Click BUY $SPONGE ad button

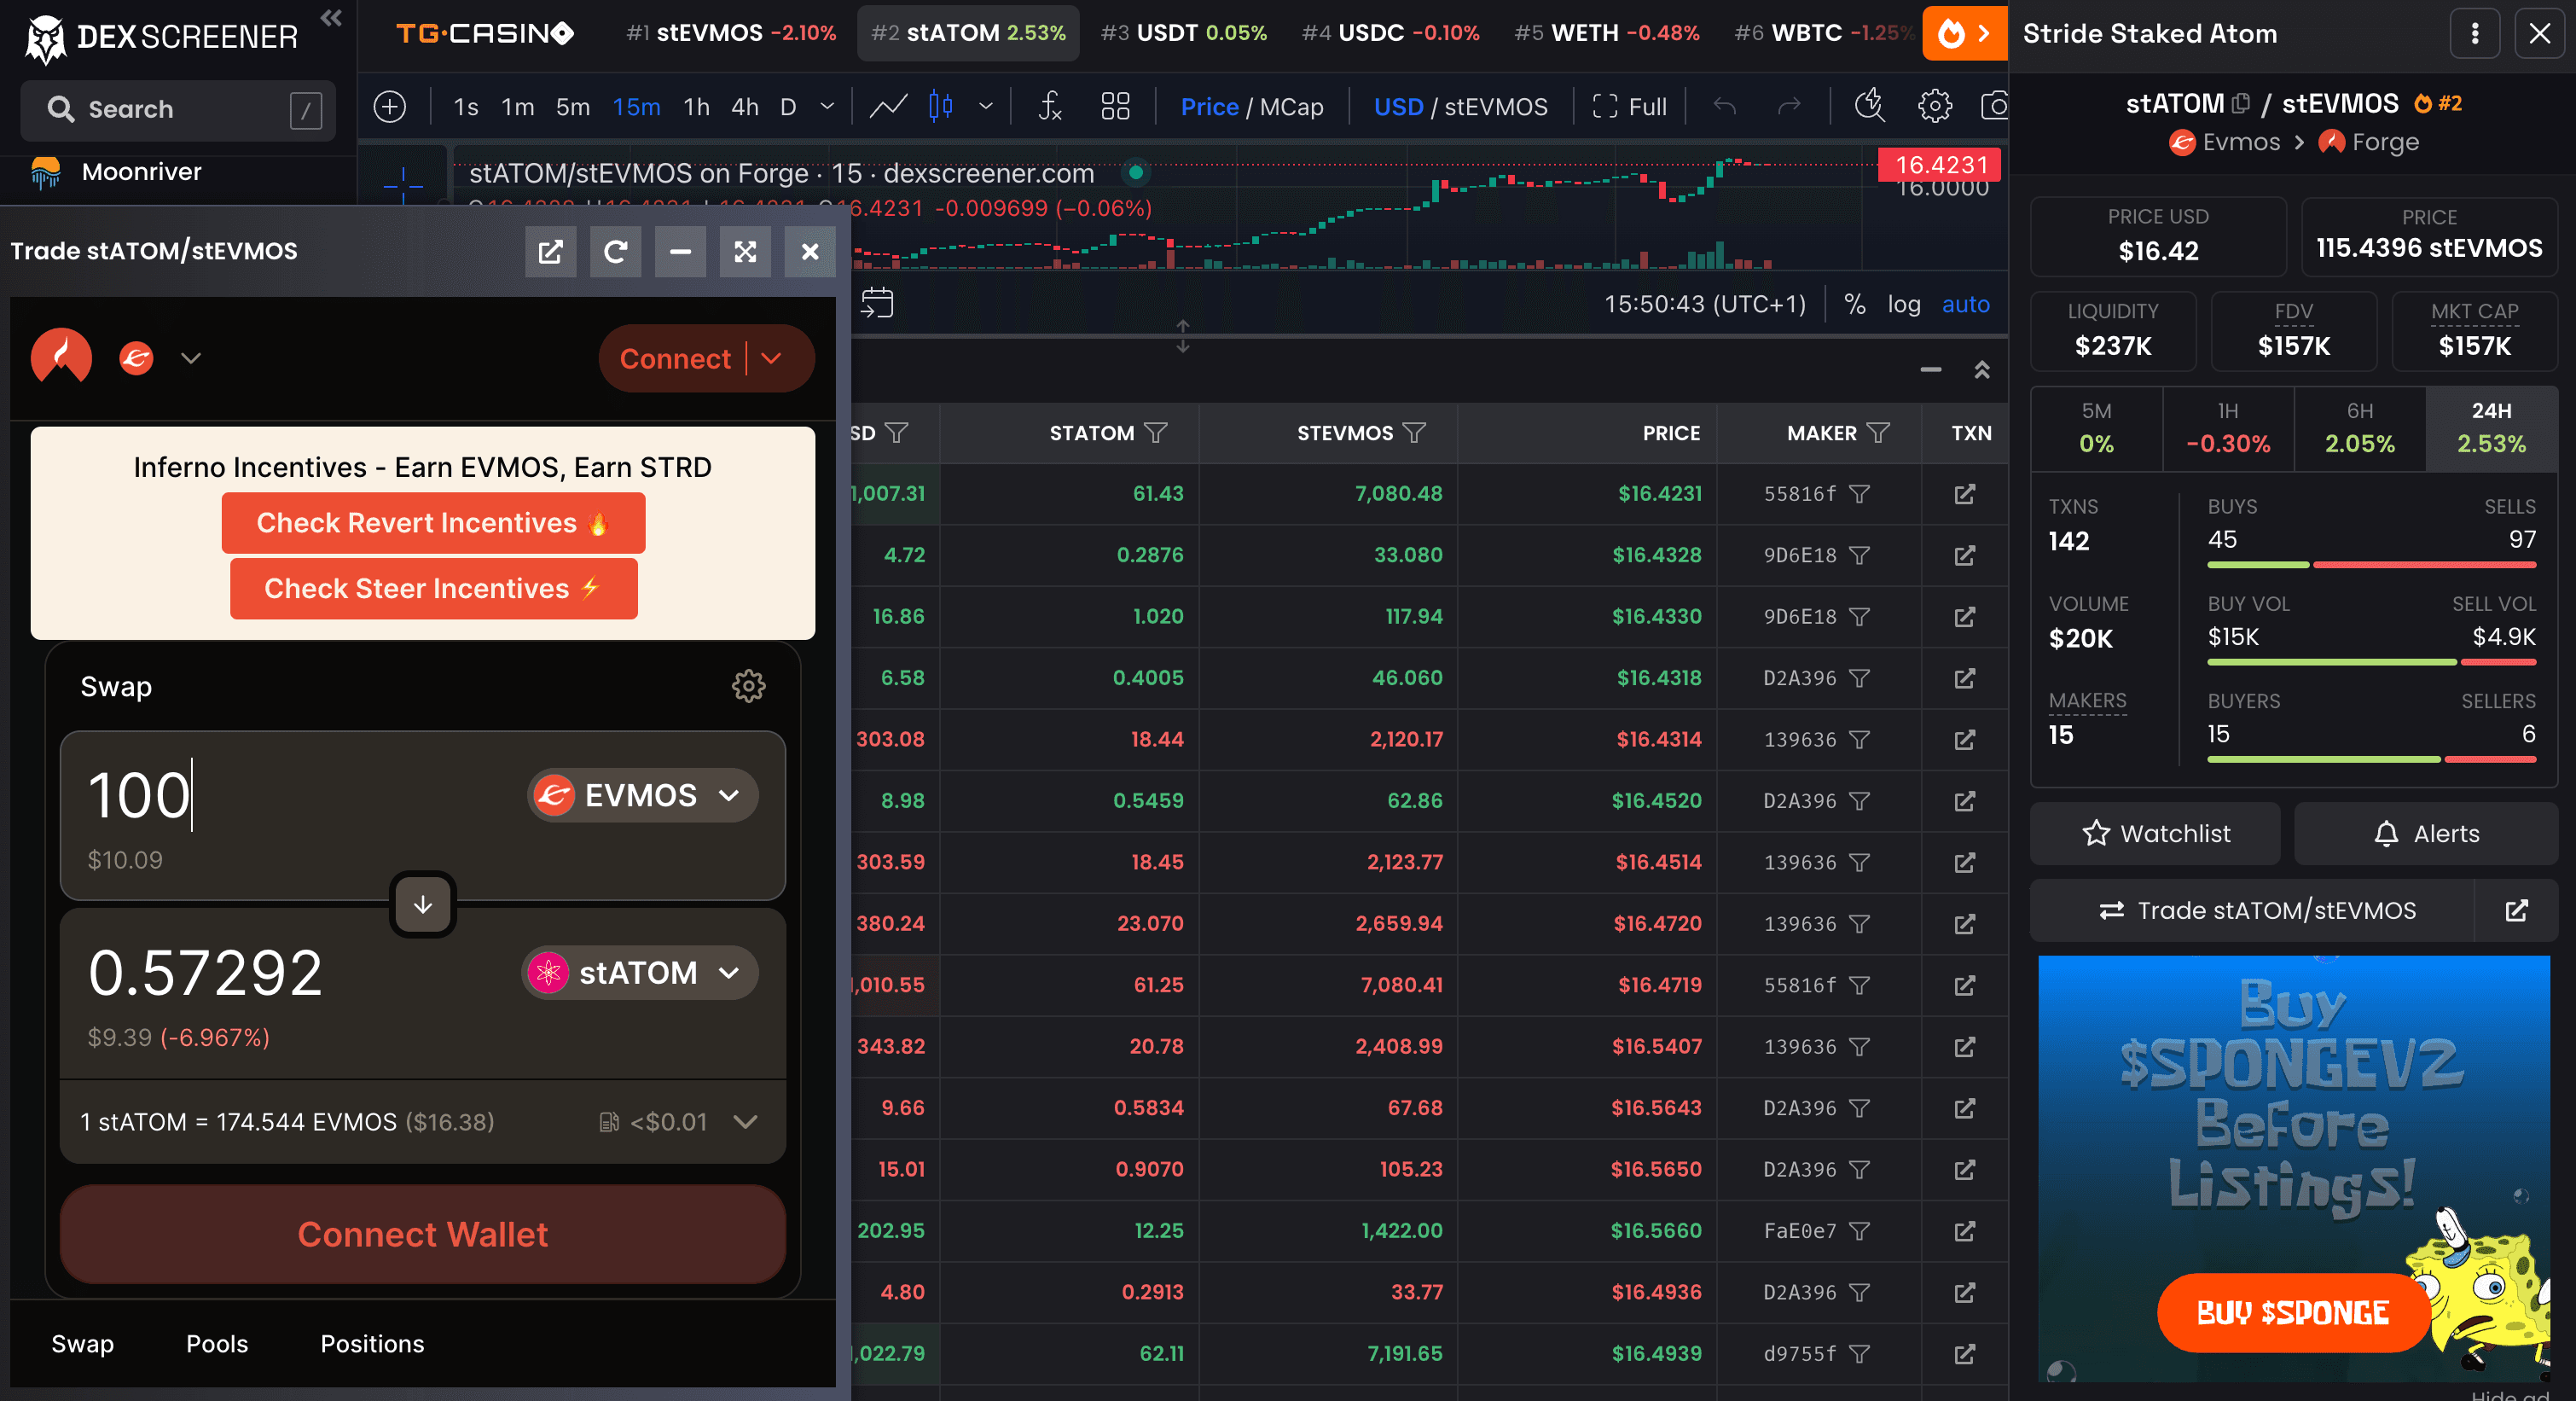[x=2293, y=1312]
